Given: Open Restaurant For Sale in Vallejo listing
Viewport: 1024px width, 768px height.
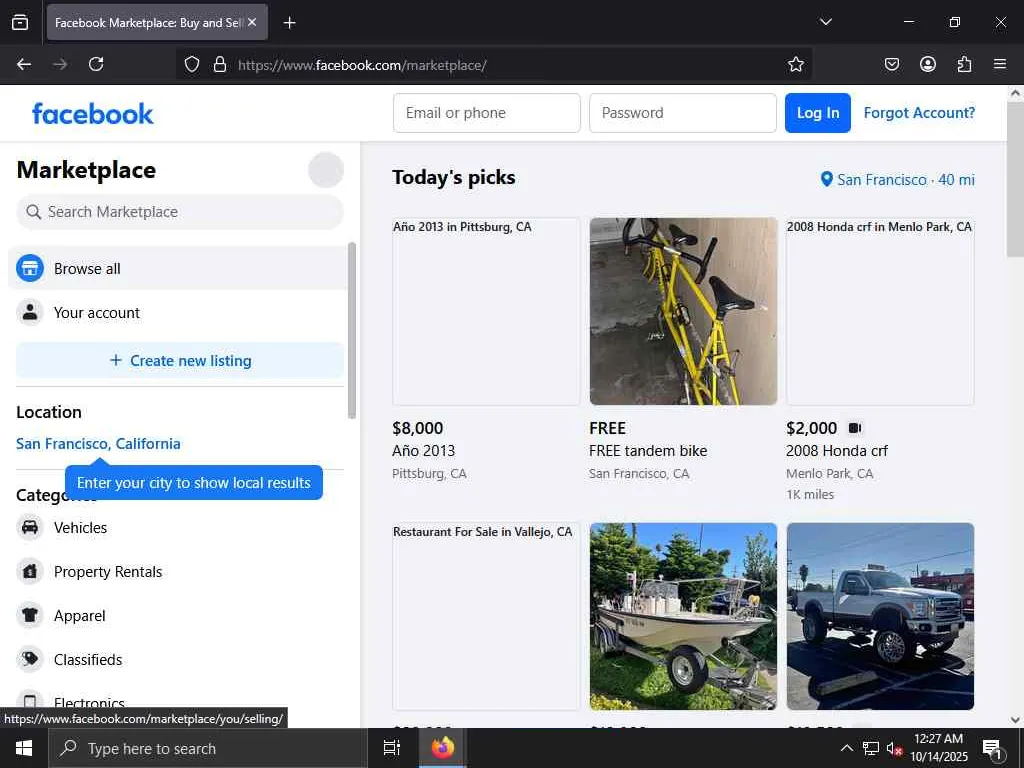Looking at the screenshot, I should (x=486, y=616).
